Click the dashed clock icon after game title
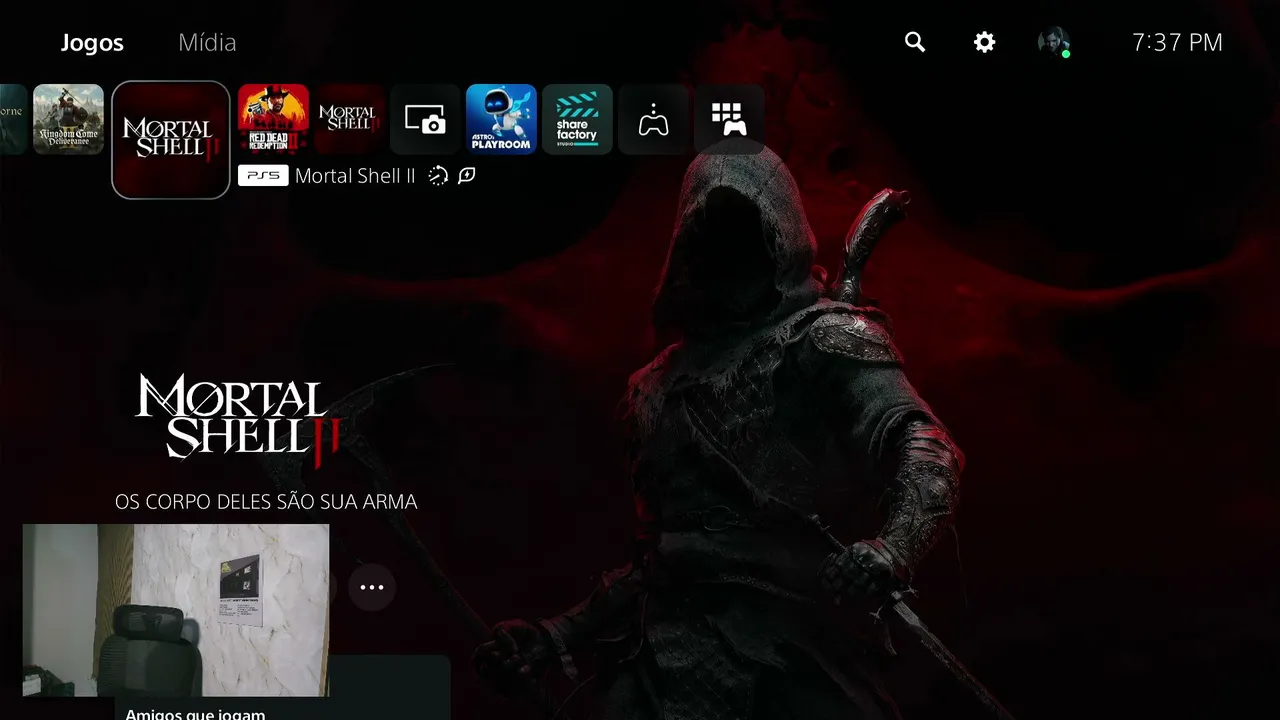This screenshot has height=720, width=1280. click(438, 176)
